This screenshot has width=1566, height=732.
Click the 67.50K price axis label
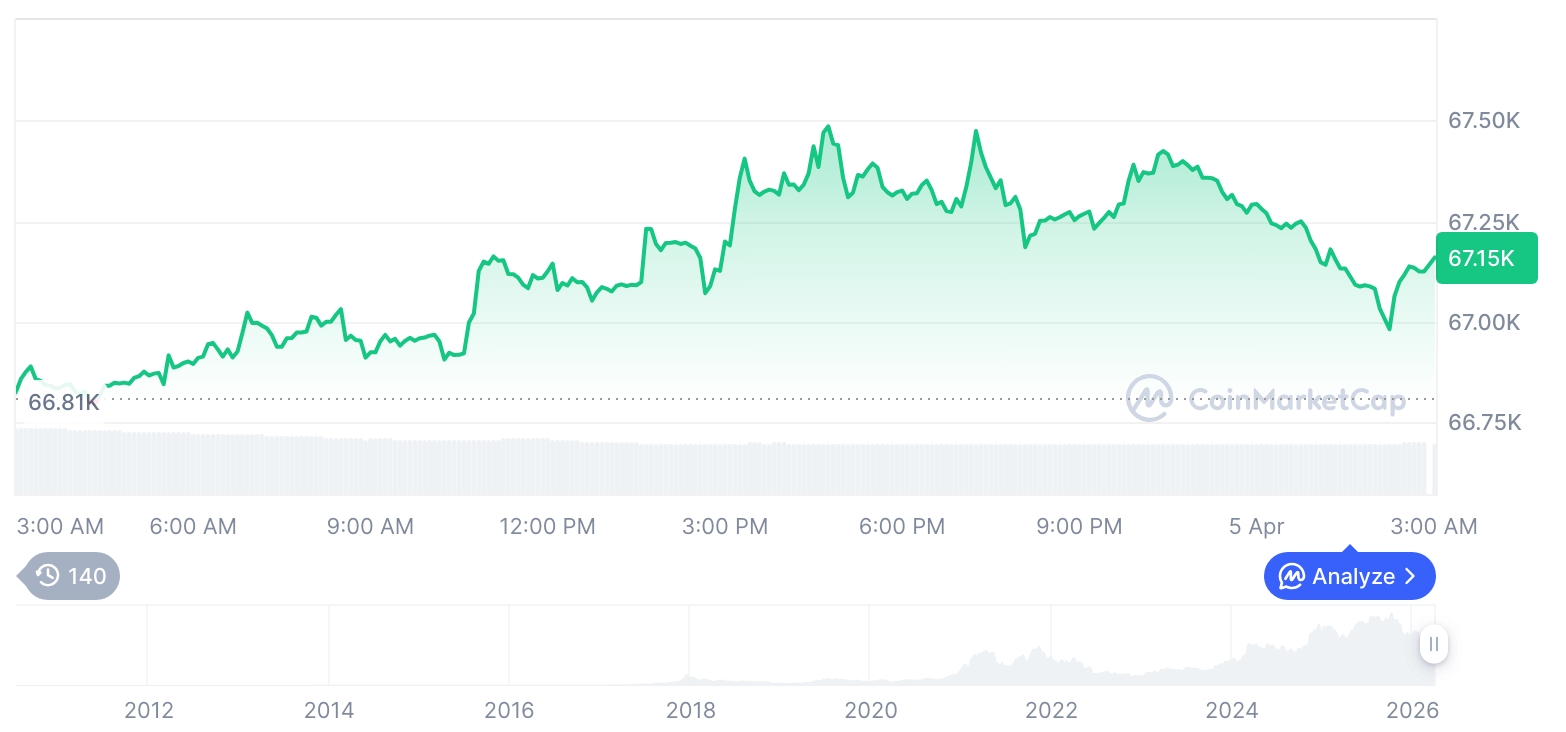[1484, 121]
